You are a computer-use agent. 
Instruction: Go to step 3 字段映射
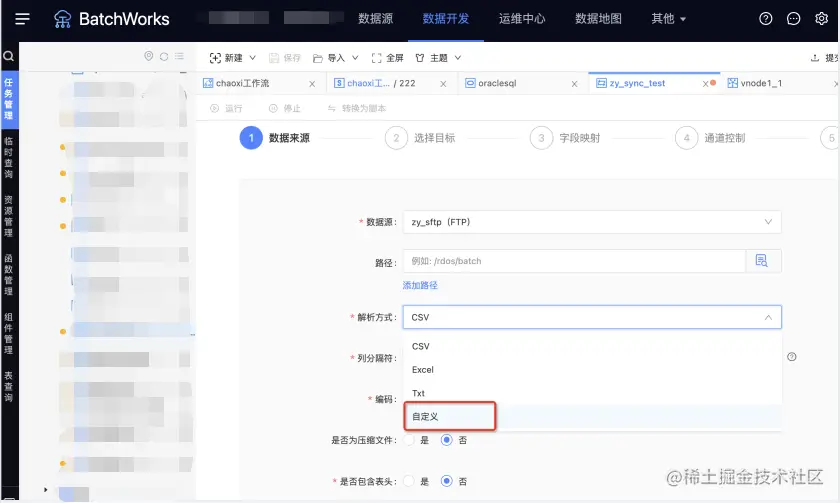[x=565, y=138]
